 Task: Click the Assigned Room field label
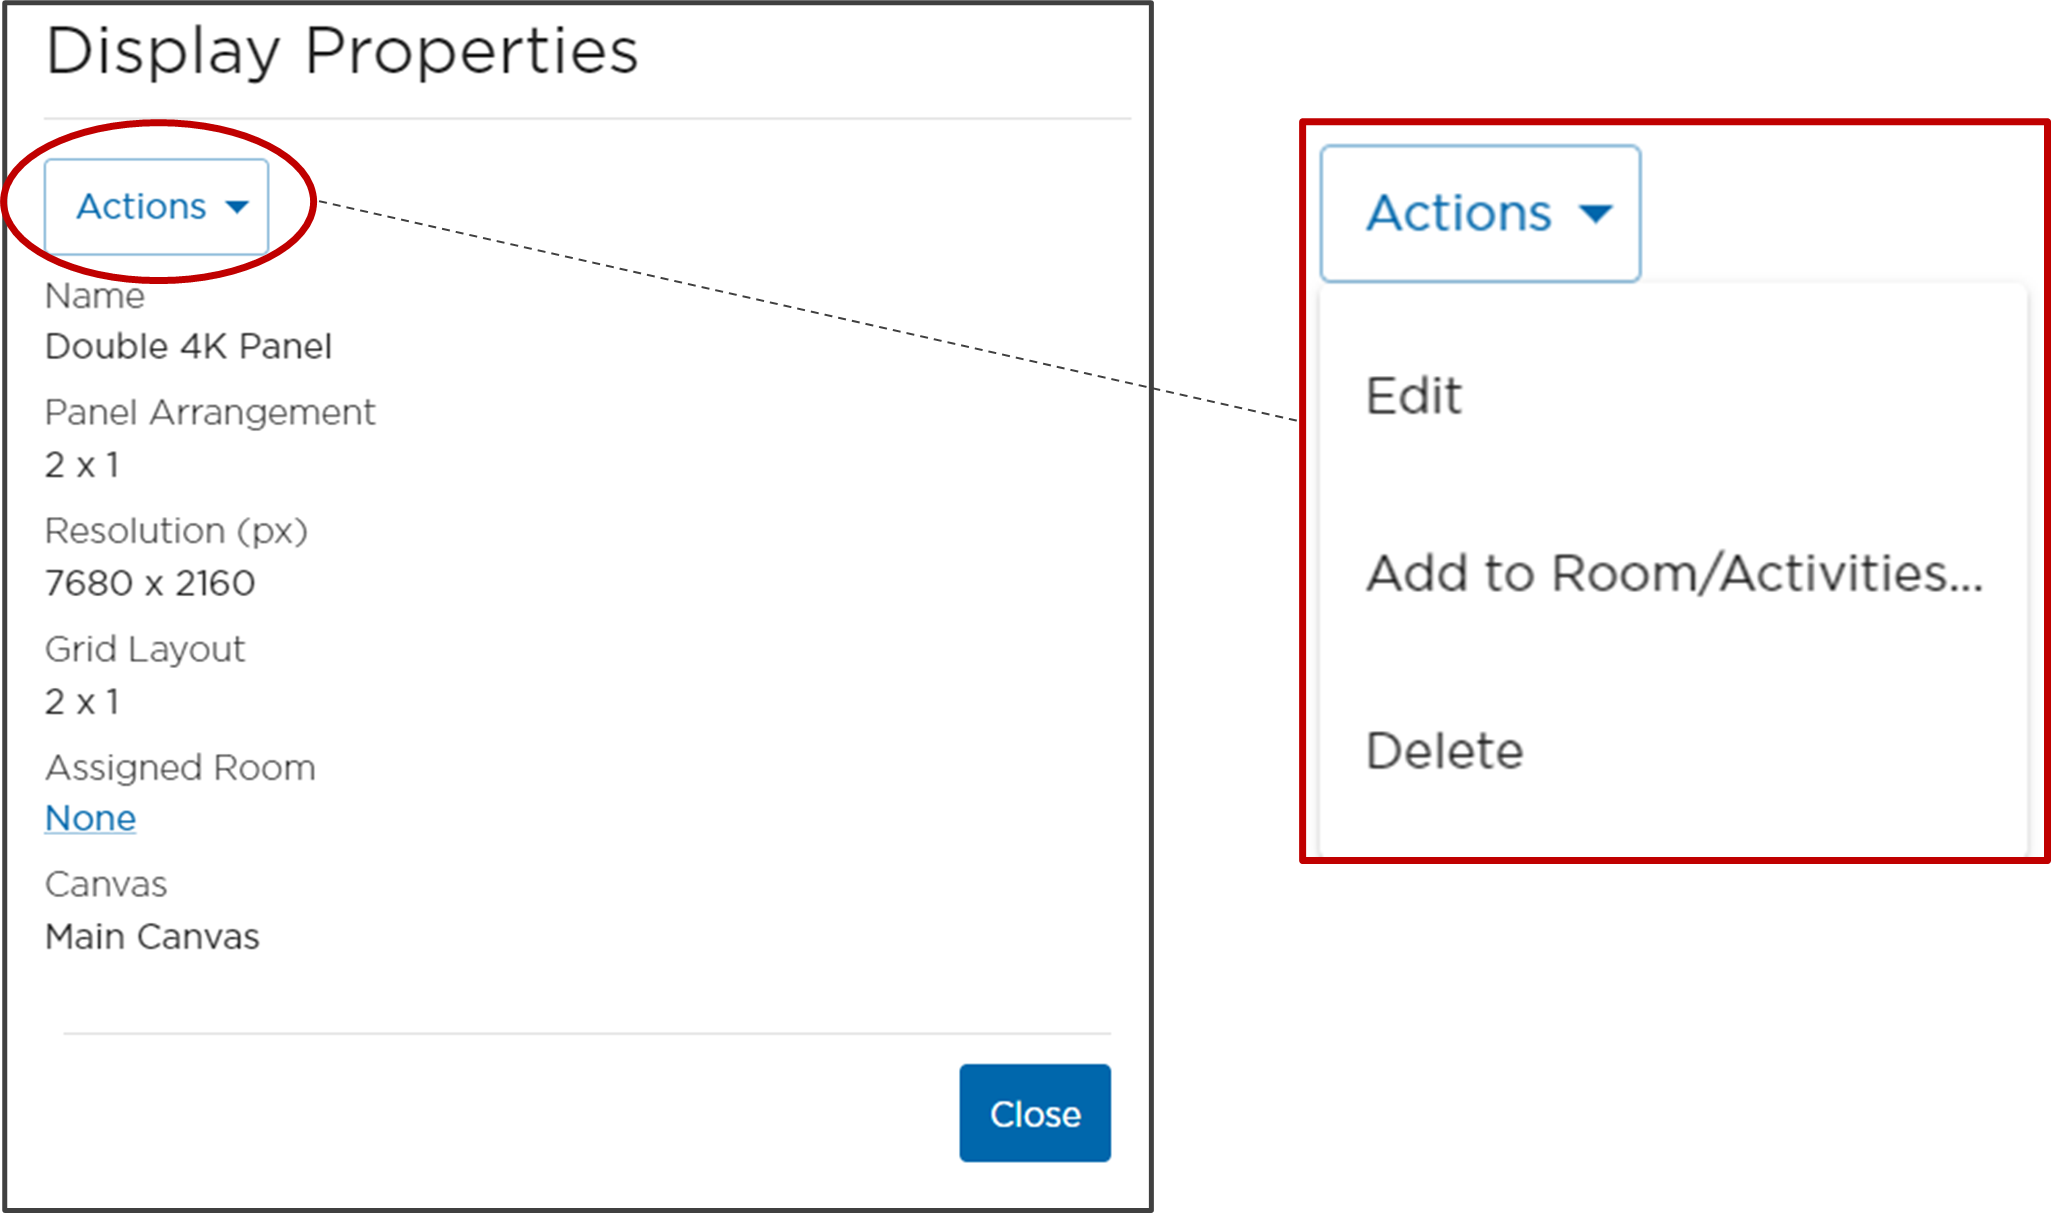tap(180, 768)
